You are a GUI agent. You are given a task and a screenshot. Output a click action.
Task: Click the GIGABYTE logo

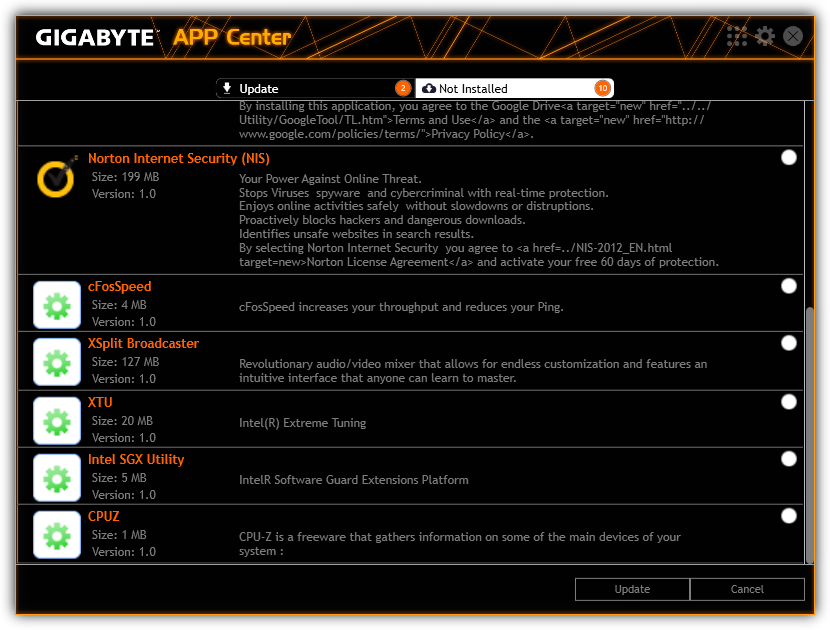coord(95,38)
